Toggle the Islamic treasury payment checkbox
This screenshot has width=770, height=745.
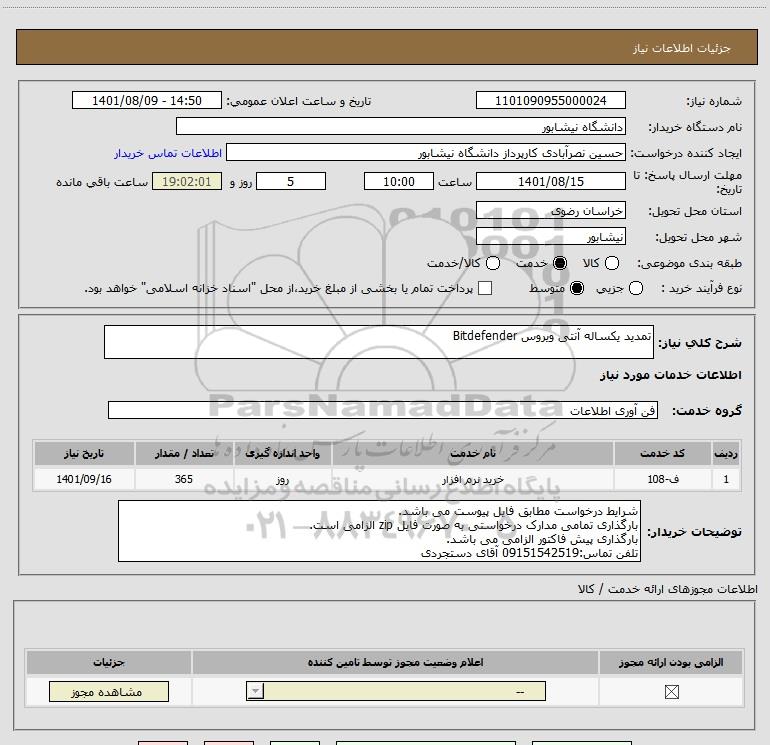pyautogui.click(x=485, y=288)
